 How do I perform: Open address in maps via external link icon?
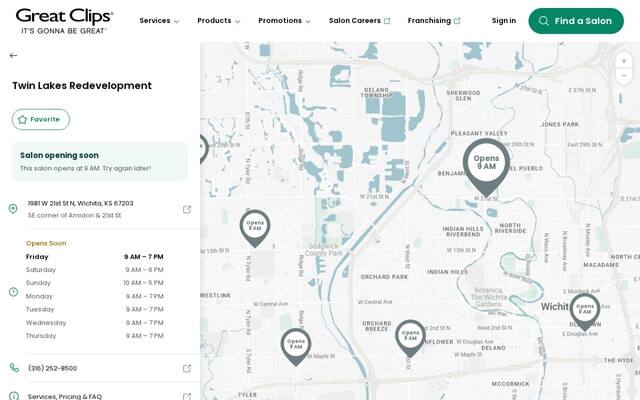pos(187,209)
